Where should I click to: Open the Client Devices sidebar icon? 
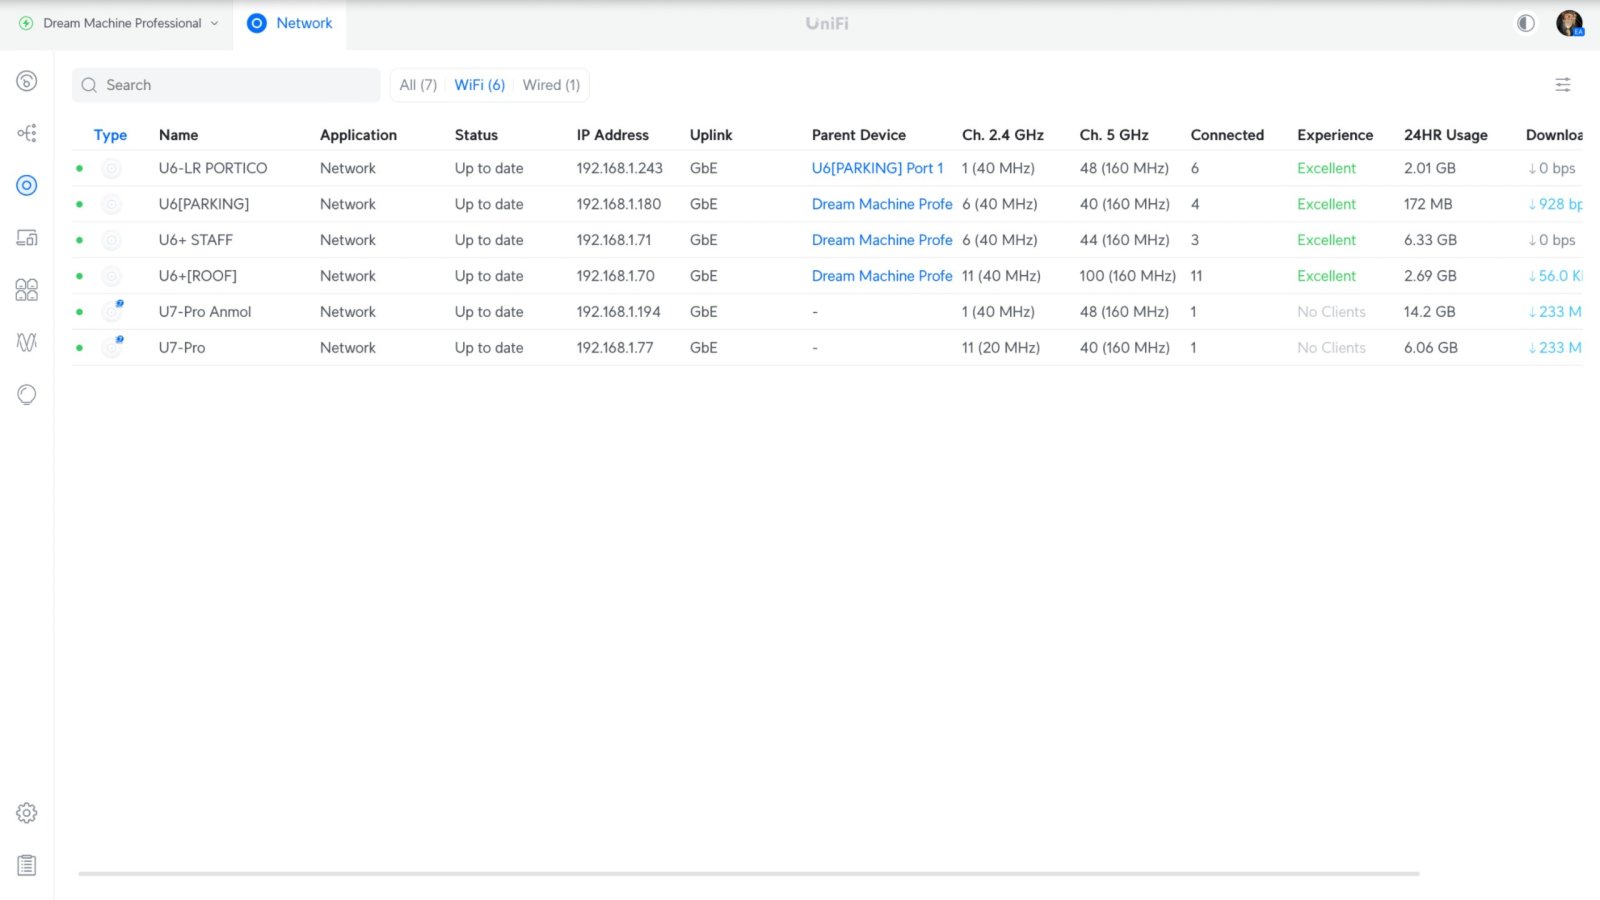pyautogui.click(x=27, y=238)
